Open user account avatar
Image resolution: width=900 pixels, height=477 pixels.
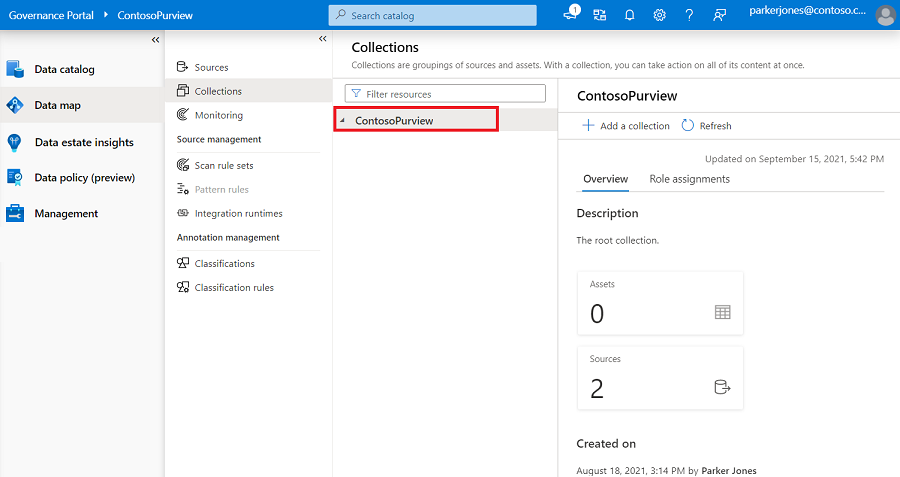coord(885,15)
